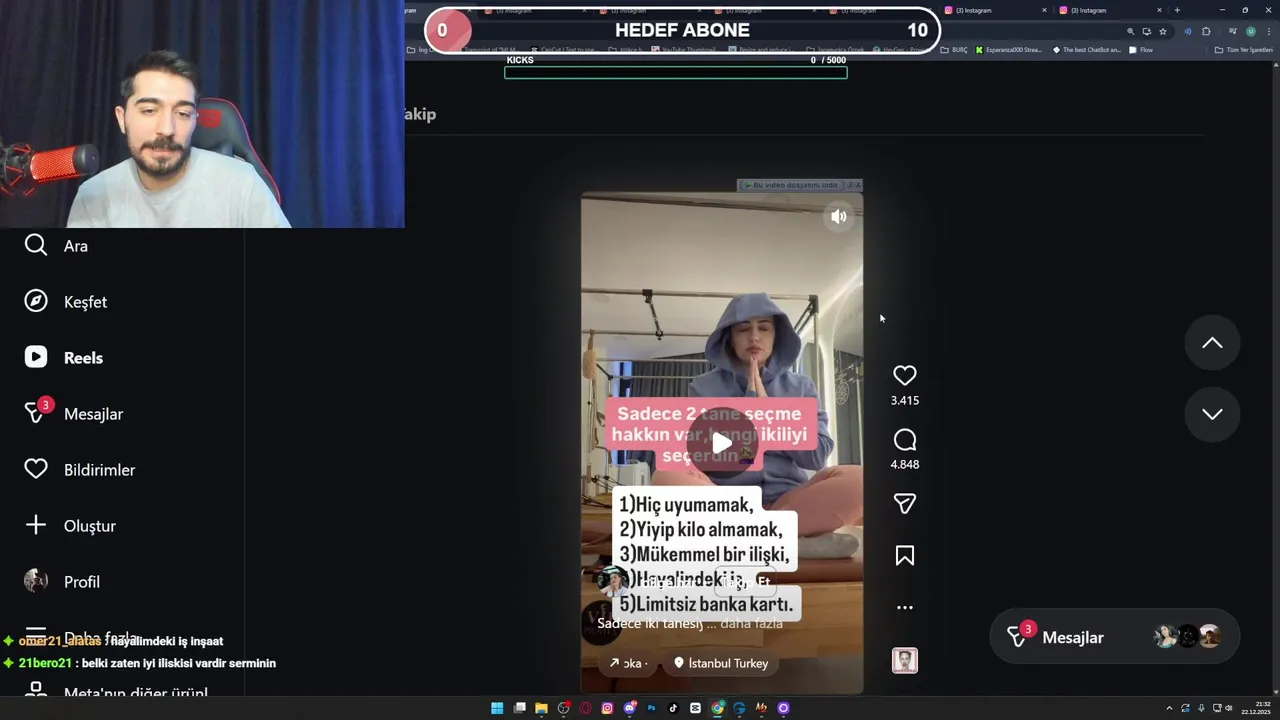
Task: Open a new browser tab
Action: [1177, 10]
